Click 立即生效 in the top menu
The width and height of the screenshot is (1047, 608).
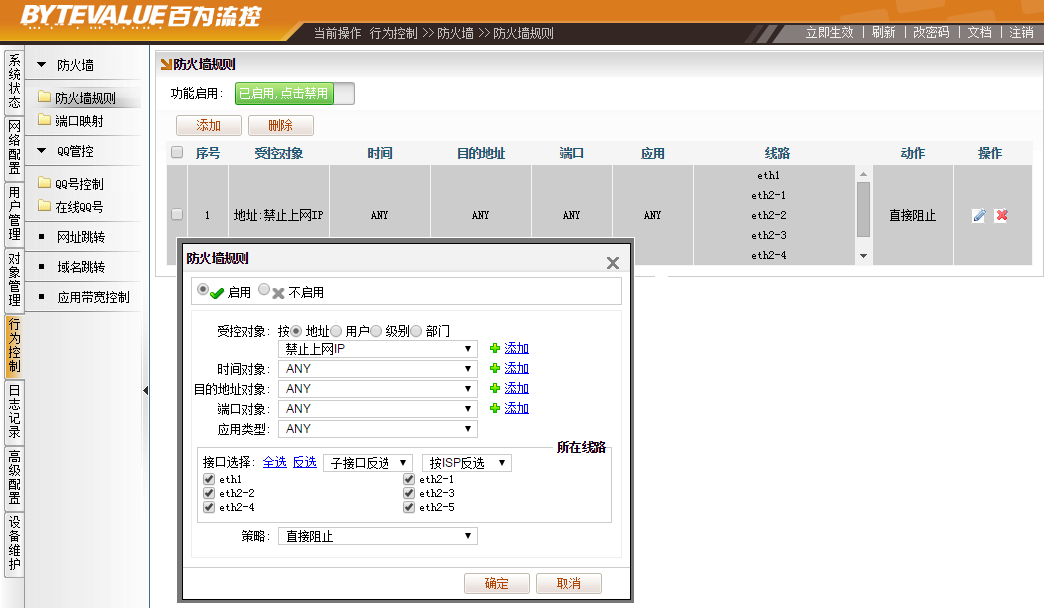[x=829, y=32]
